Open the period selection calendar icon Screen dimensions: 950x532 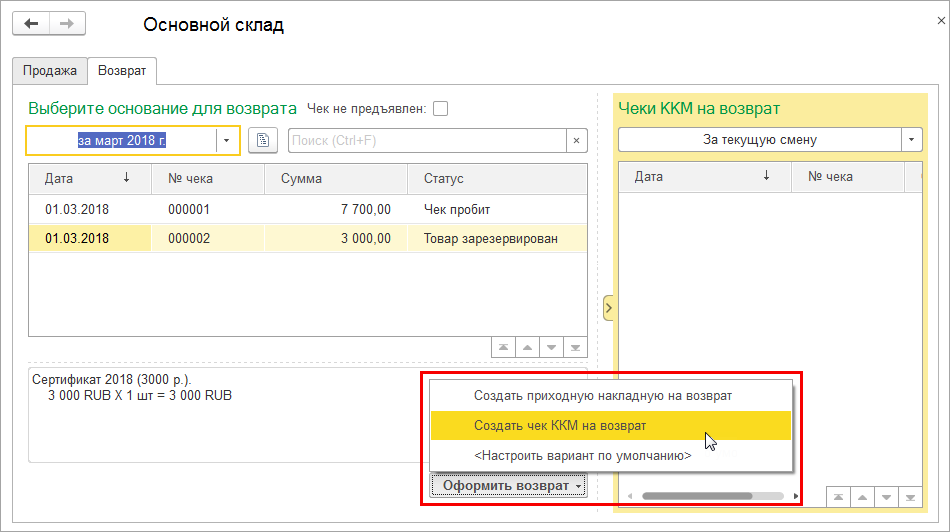click(x=262, y=141)
